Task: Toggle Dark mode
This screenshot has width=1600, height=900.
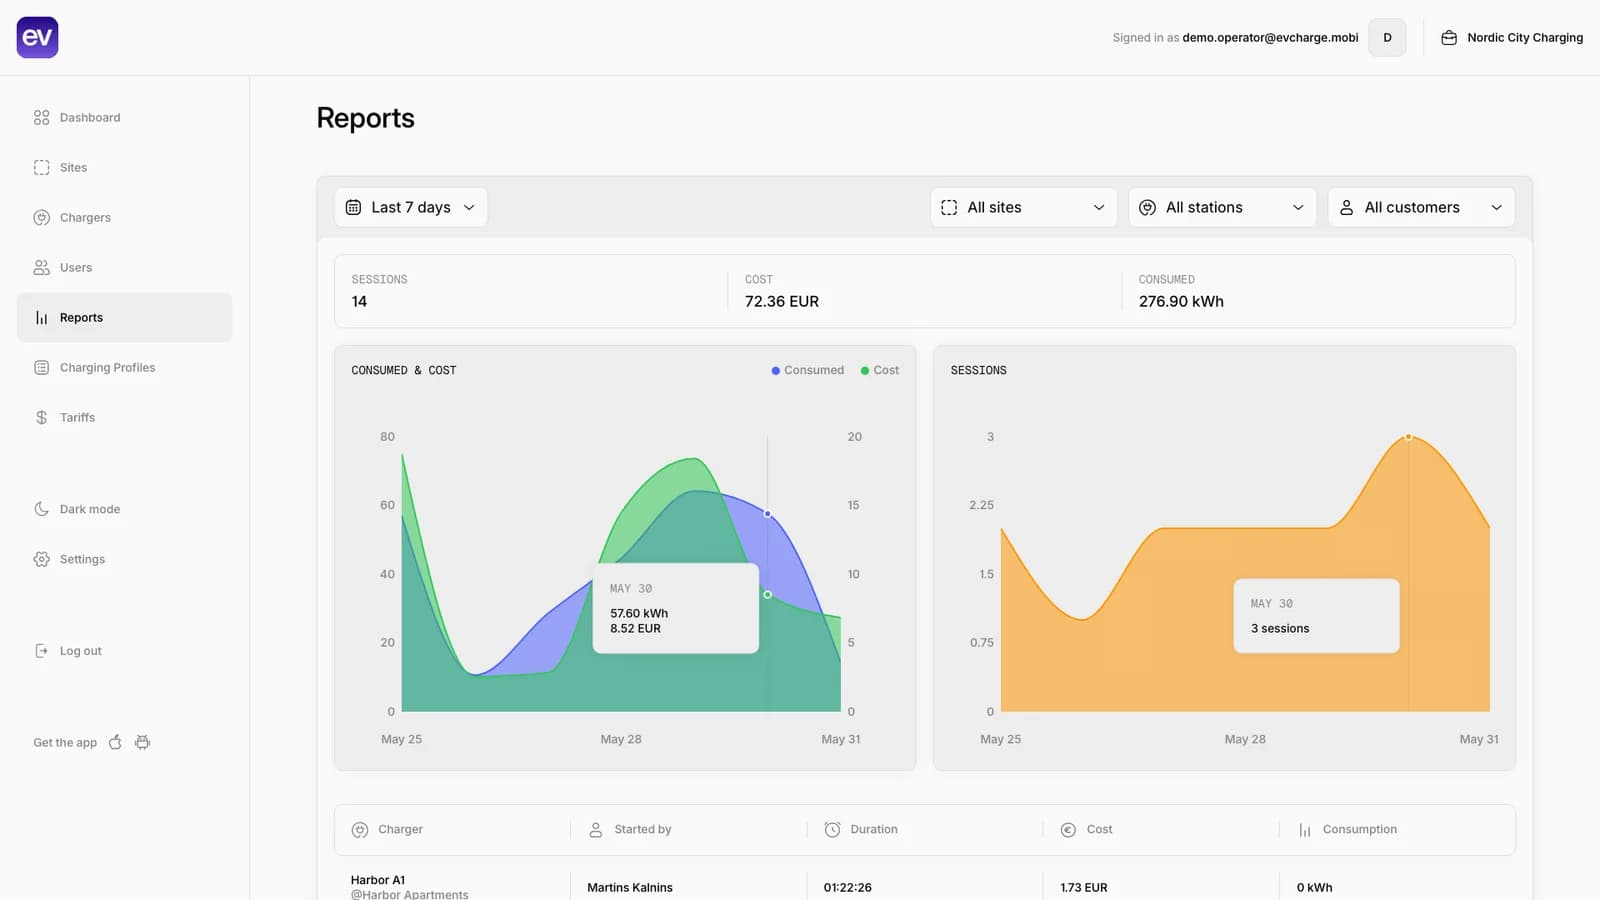Action: click(77, 509)
